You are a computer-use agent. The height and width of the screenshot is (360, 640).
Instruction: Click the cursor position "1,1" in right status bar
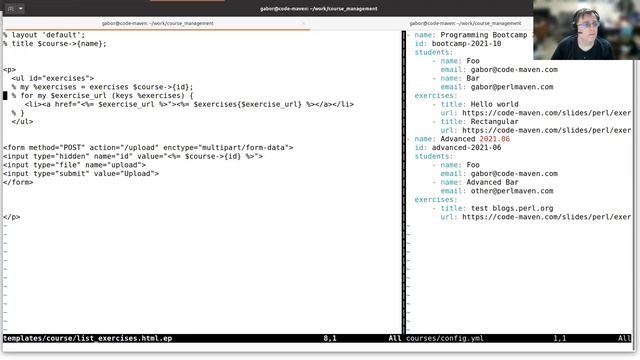point(560,338)
